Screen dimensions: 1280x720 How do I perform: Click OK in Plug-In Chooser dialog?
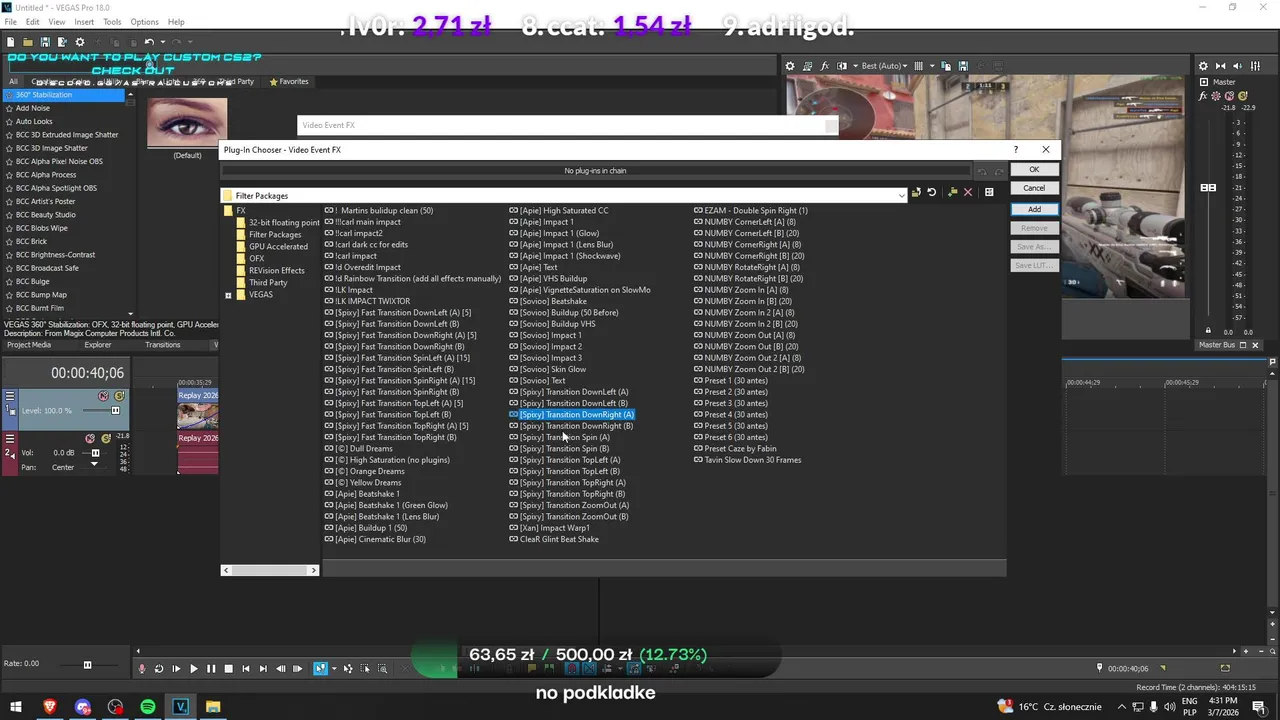(x=1034, y=169)
